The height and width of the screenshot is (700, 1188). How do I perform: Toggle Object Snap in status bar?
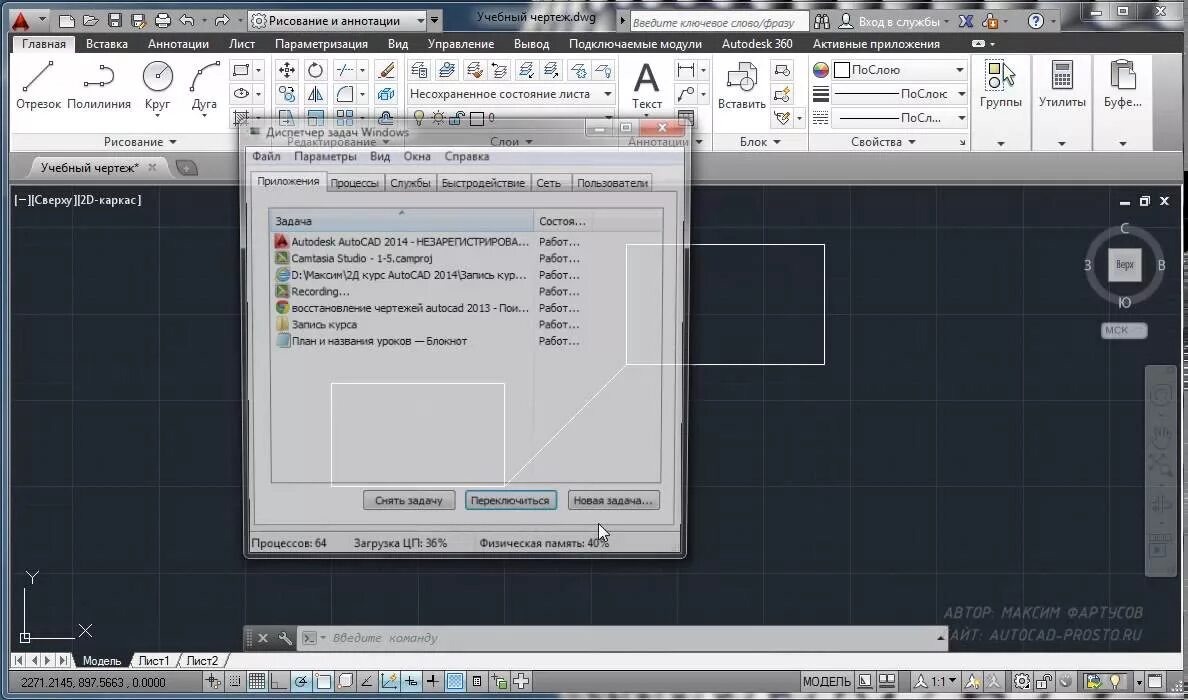click(323, 681)
